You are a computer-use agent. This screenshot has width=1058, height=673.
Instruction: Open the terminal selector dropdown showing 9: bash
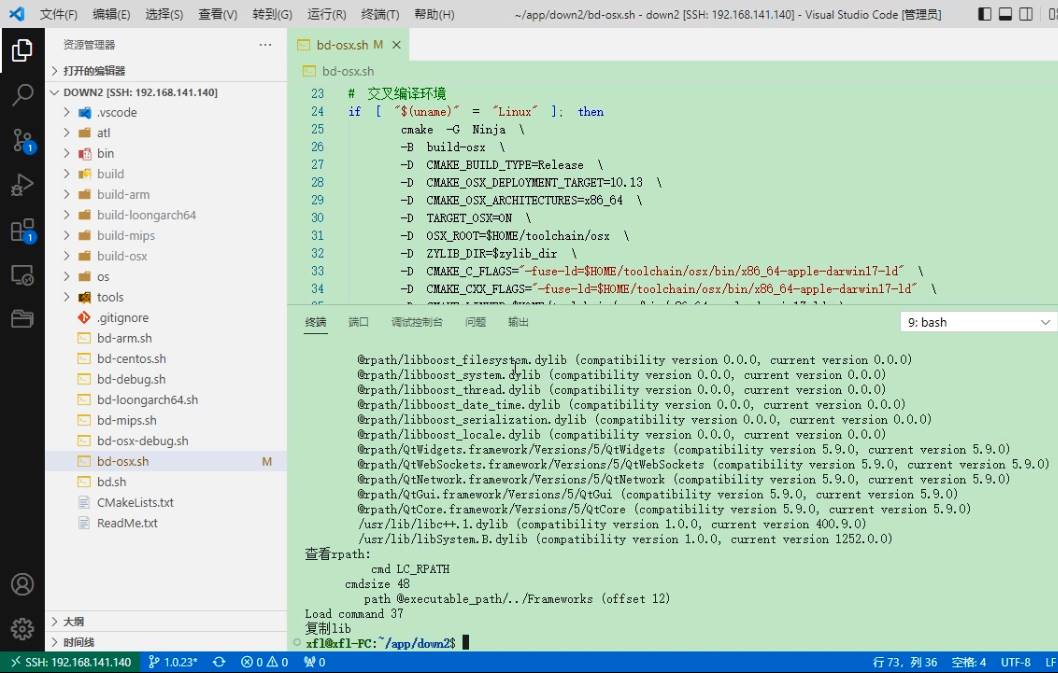[978, 323]
